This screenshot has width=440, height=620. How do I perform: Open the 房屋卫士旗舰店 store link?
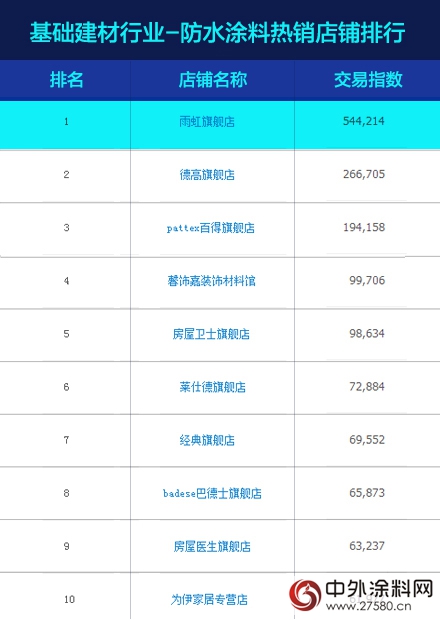211,334
